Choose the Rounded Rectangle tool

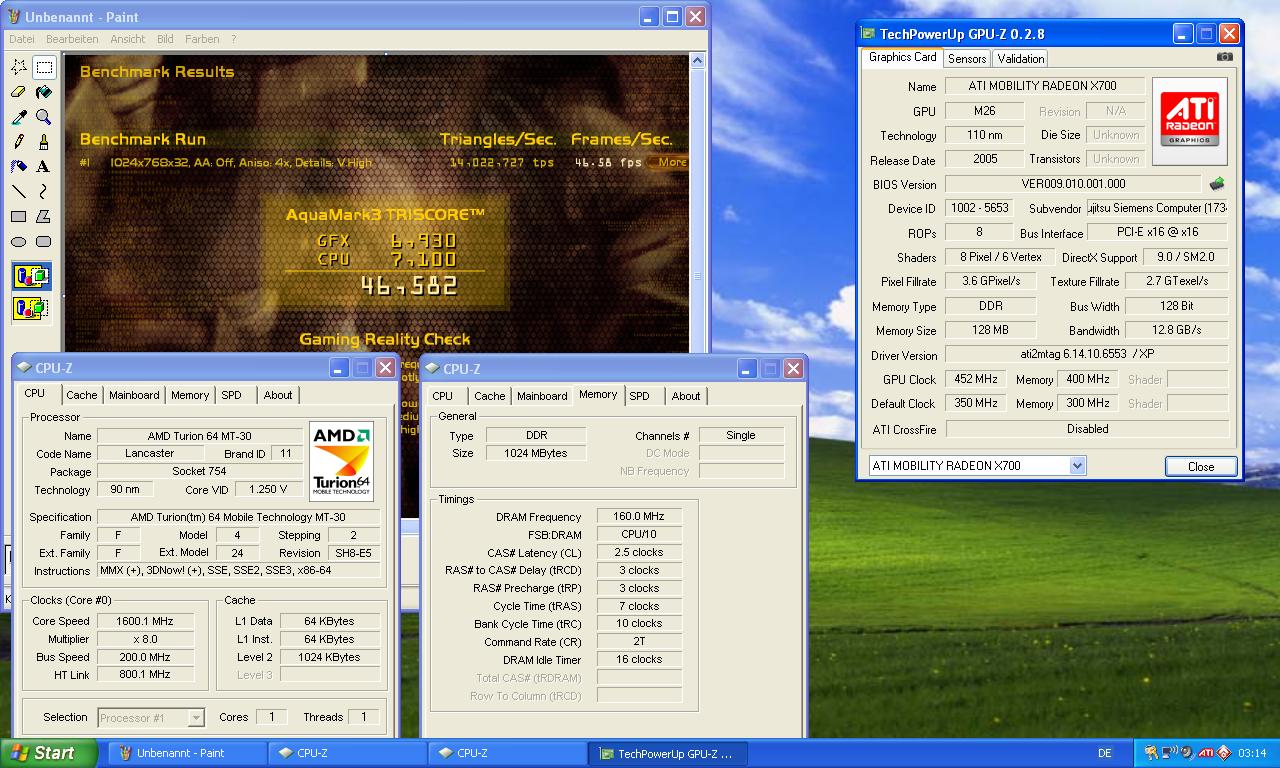44,241
